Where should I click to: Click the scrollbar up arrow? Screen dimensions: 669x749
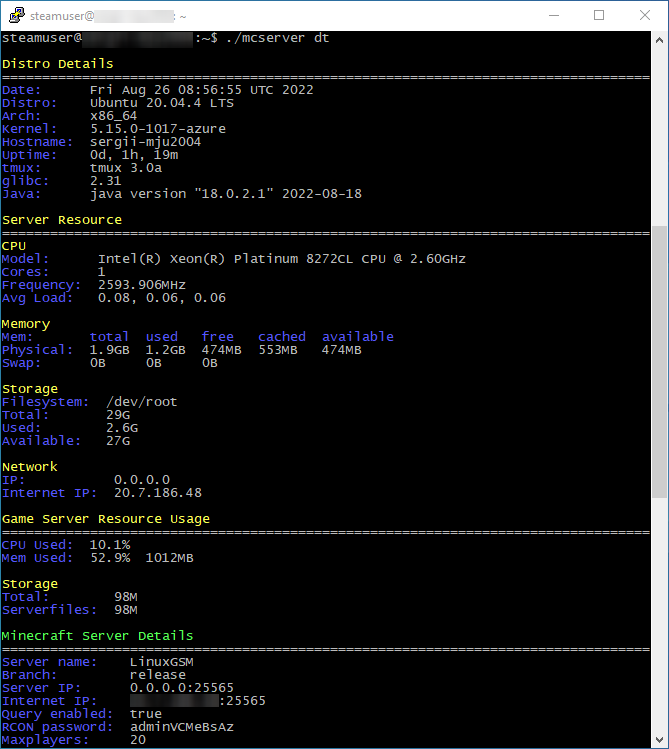coord(659,40)
